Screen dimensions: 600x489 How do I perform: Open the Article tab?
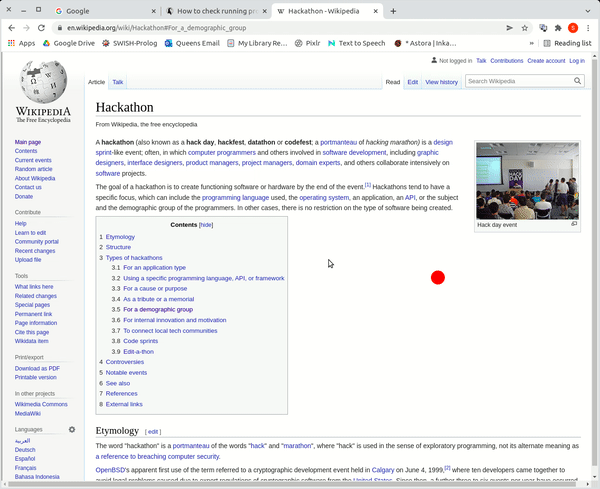[96, 82]
